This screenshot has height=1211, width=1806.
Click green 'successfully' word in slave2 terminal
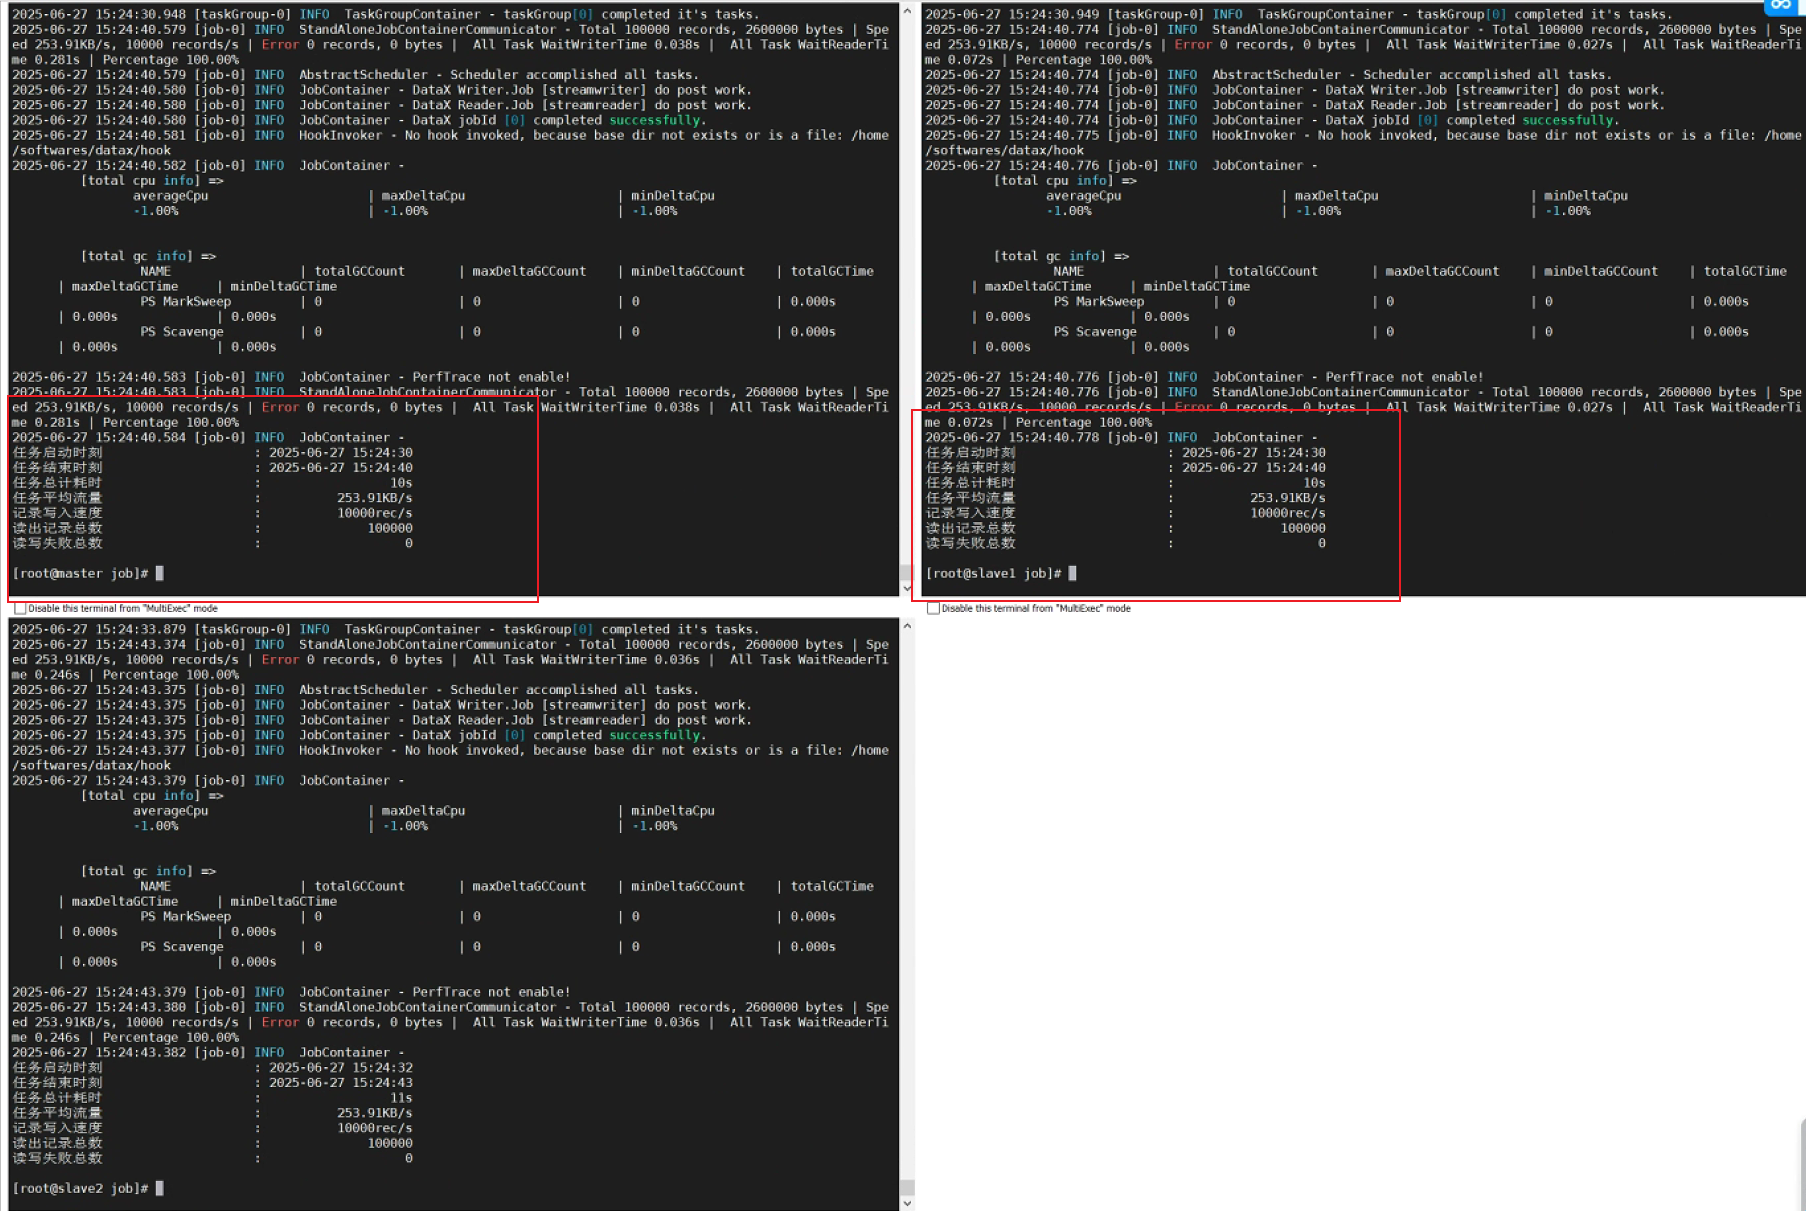(x=654, y=735)
